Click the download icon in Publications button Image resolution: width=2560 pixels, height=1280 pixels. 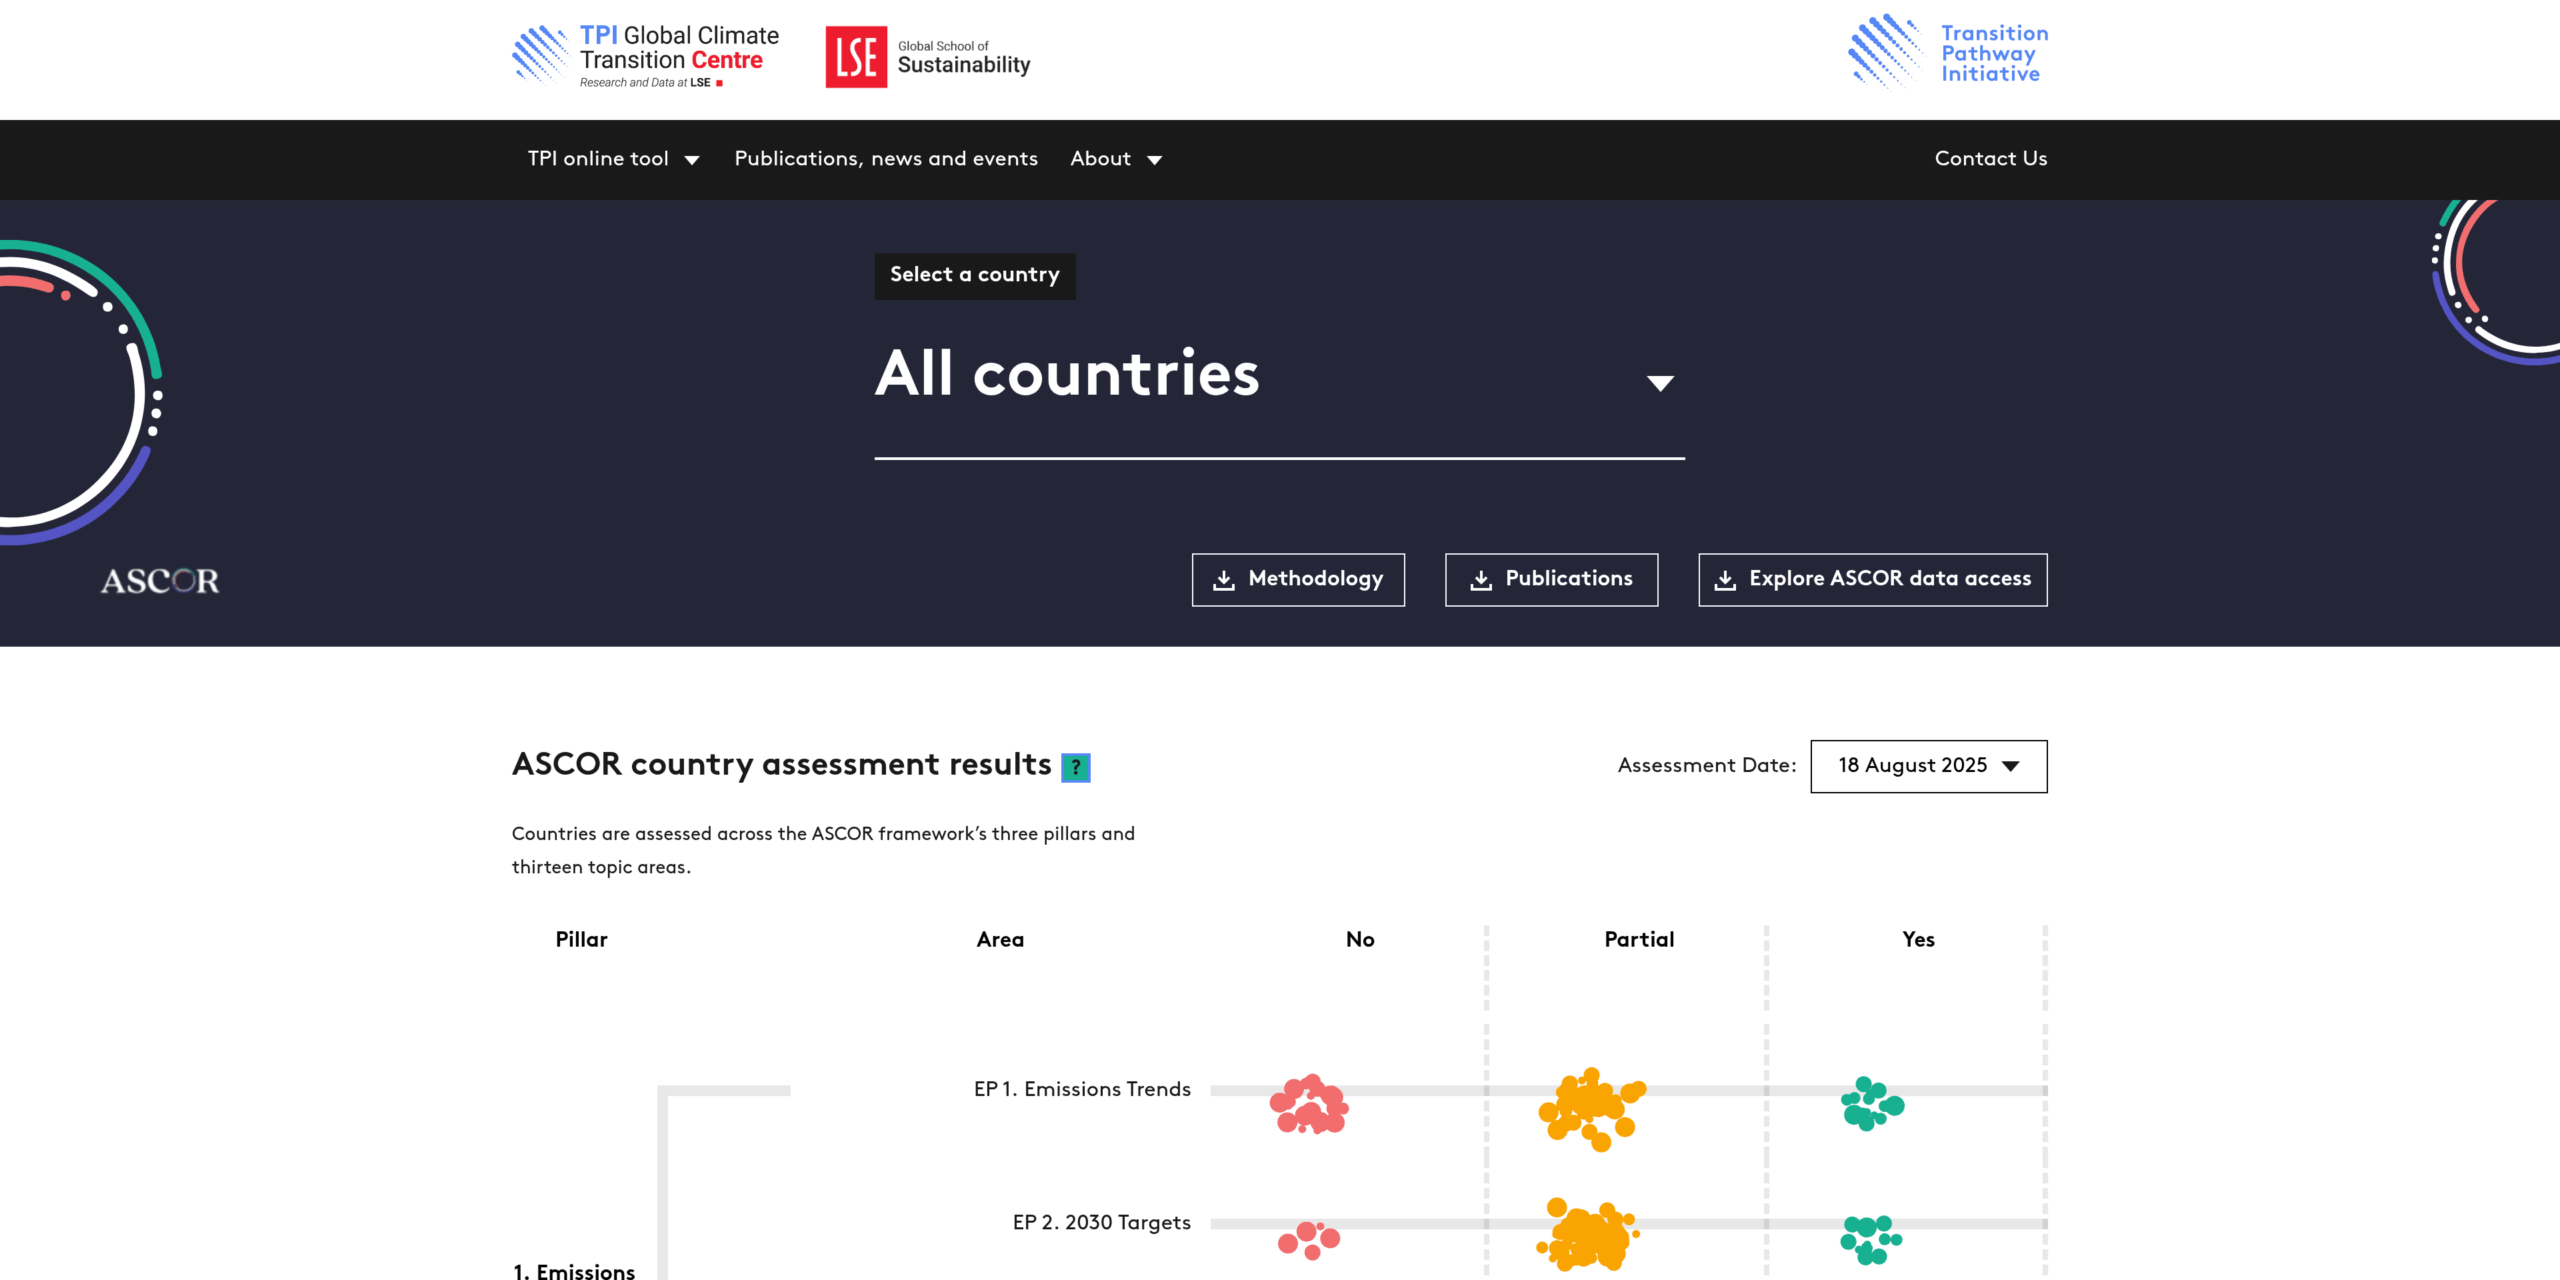1481,580
